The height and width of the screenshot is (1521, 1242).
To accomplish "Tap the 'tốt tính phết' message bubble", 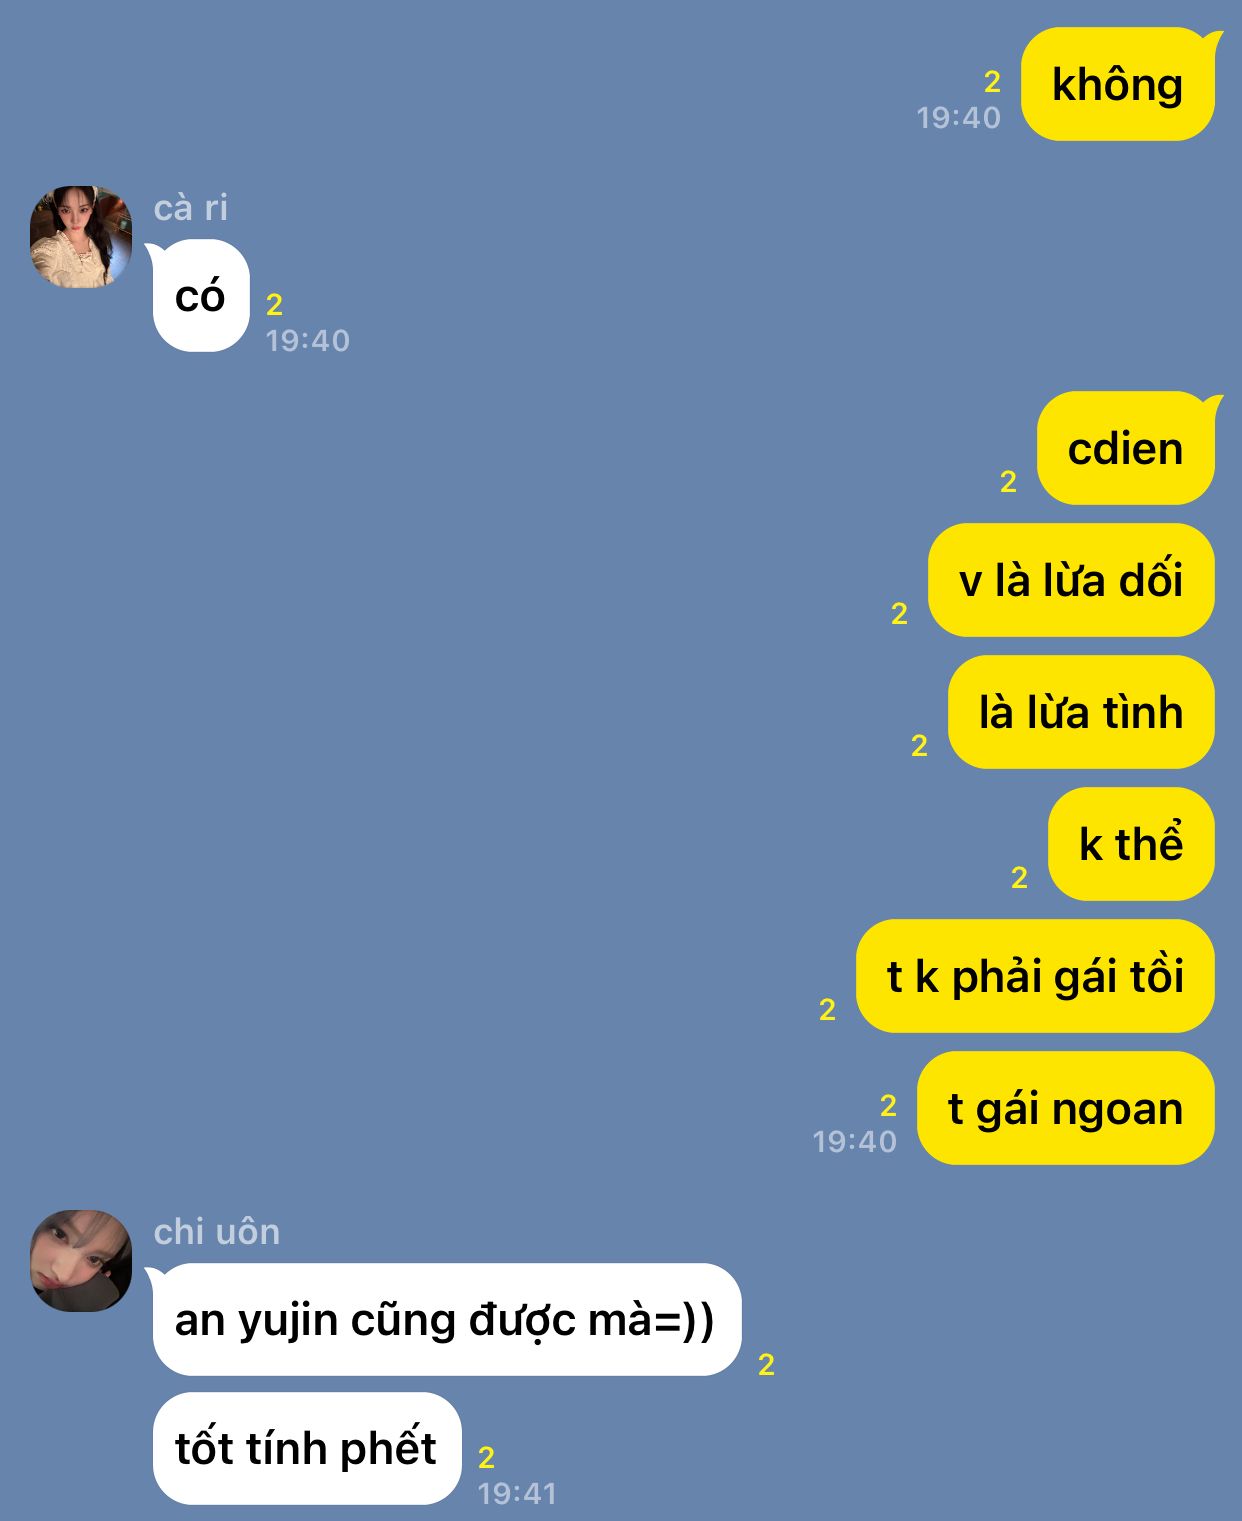I will (306, 1448).
